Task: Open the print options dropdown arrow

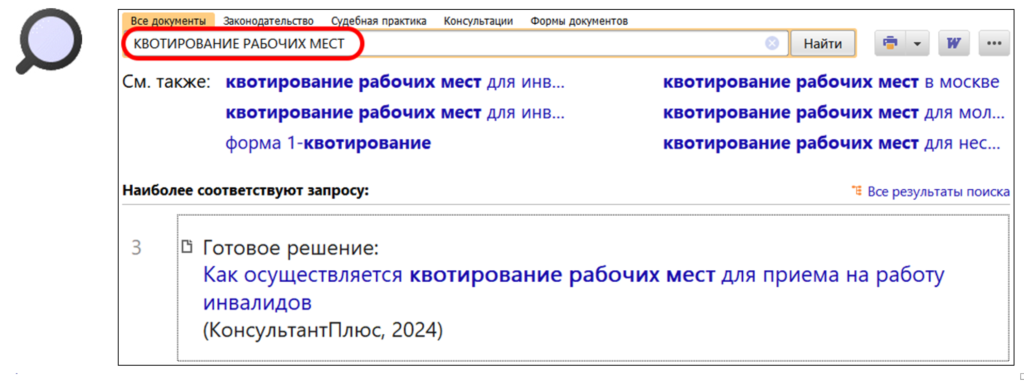Action: (917, 44)
